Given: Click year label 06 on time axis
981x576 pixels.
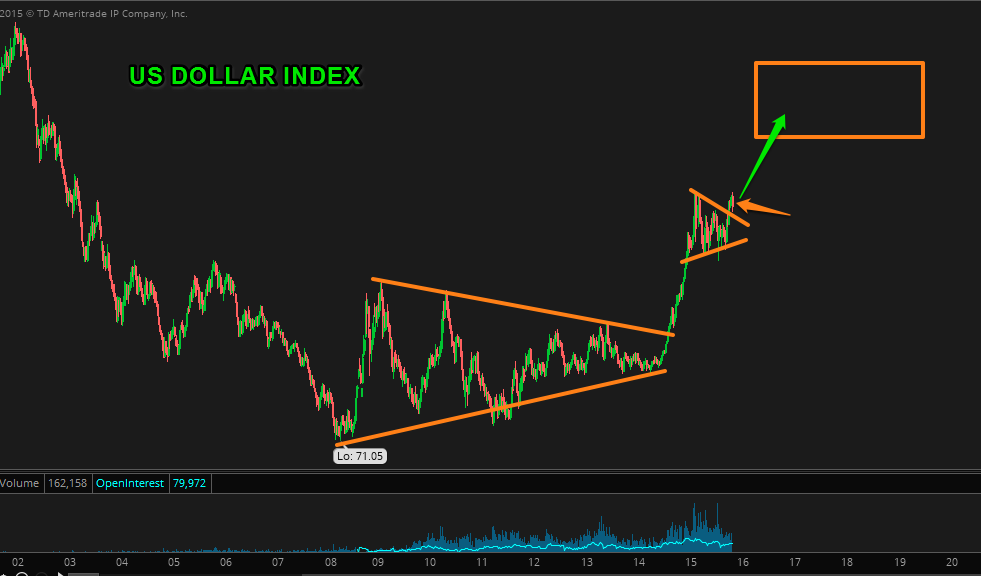Looking at the screenshot, I should click(x=226, y=562).
